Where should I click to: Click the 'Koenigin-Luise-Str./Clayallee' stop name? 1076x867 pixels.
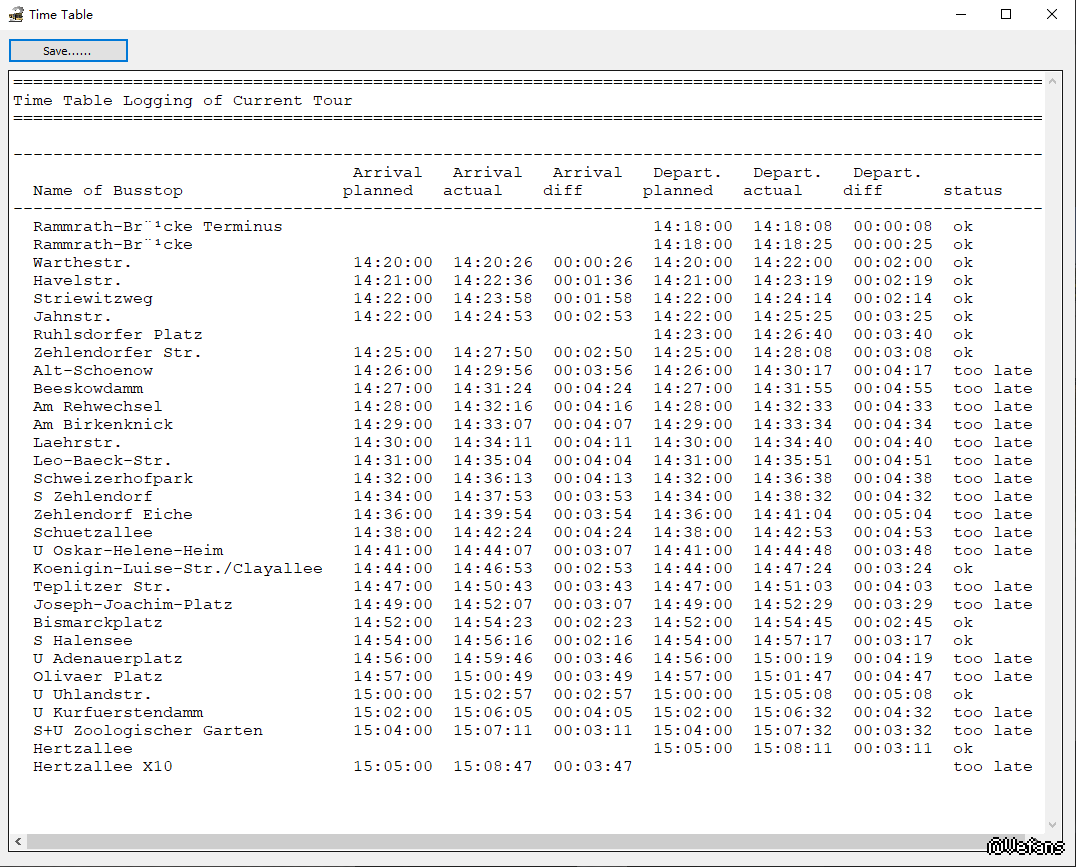click(x=177, y=568)
